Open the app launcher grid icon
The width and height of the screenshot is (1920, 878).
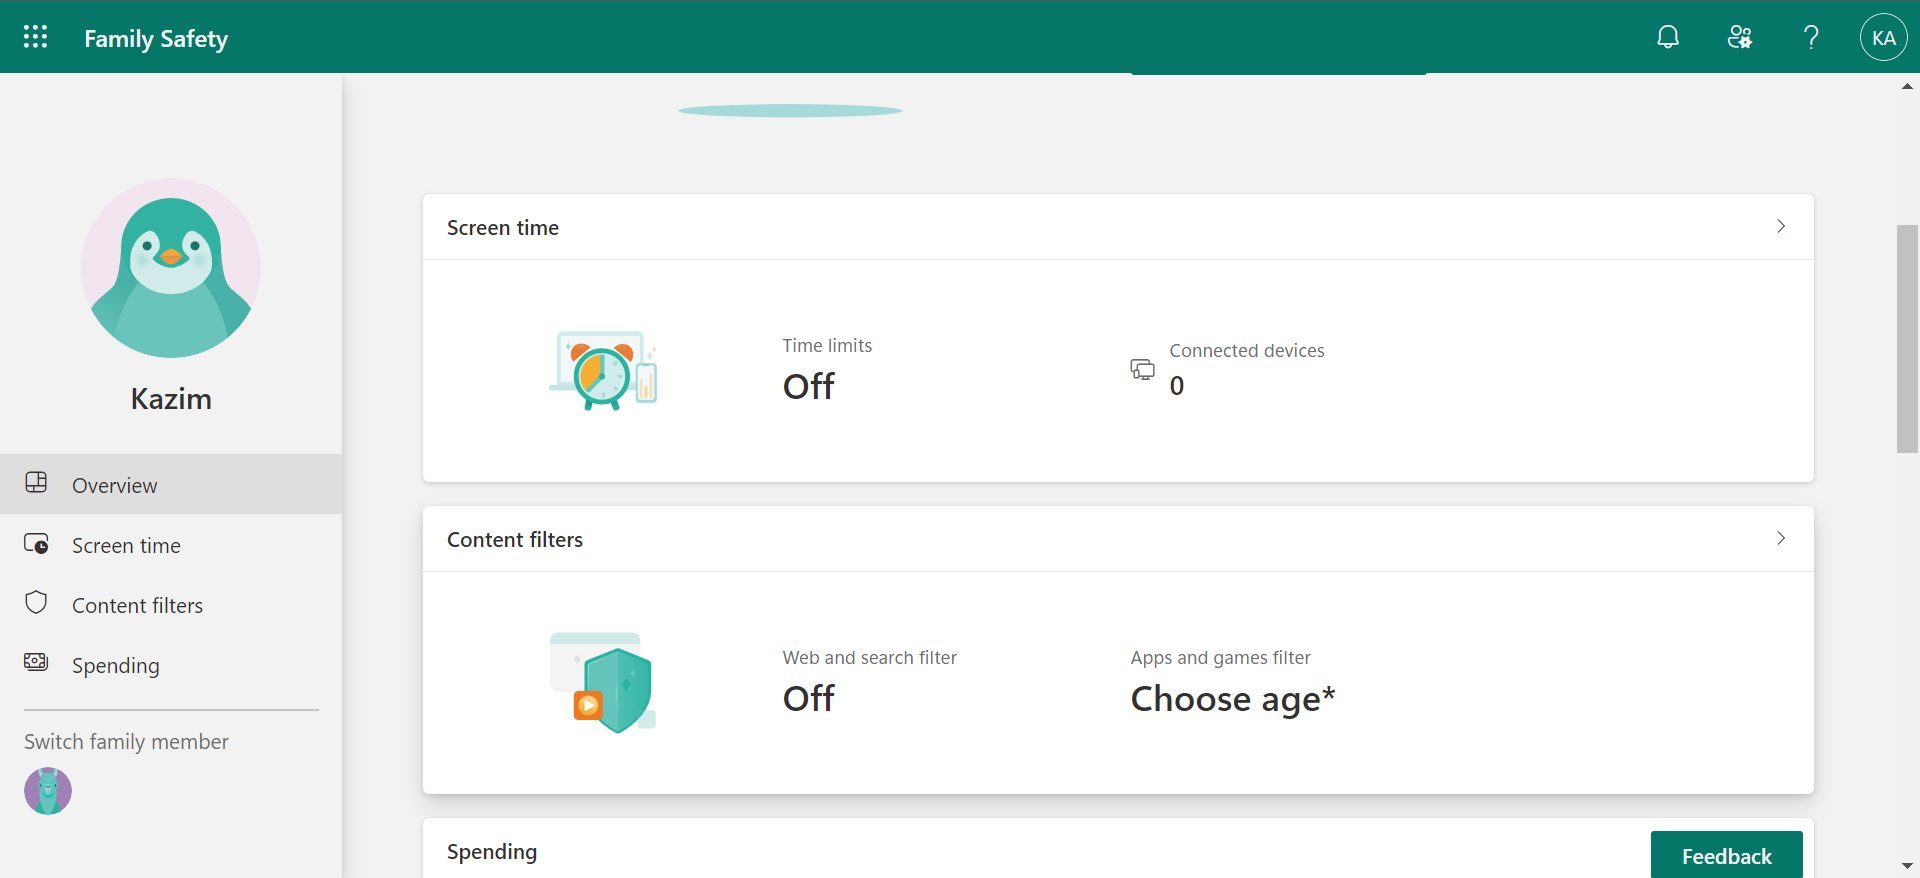click(x=36, y=37)
